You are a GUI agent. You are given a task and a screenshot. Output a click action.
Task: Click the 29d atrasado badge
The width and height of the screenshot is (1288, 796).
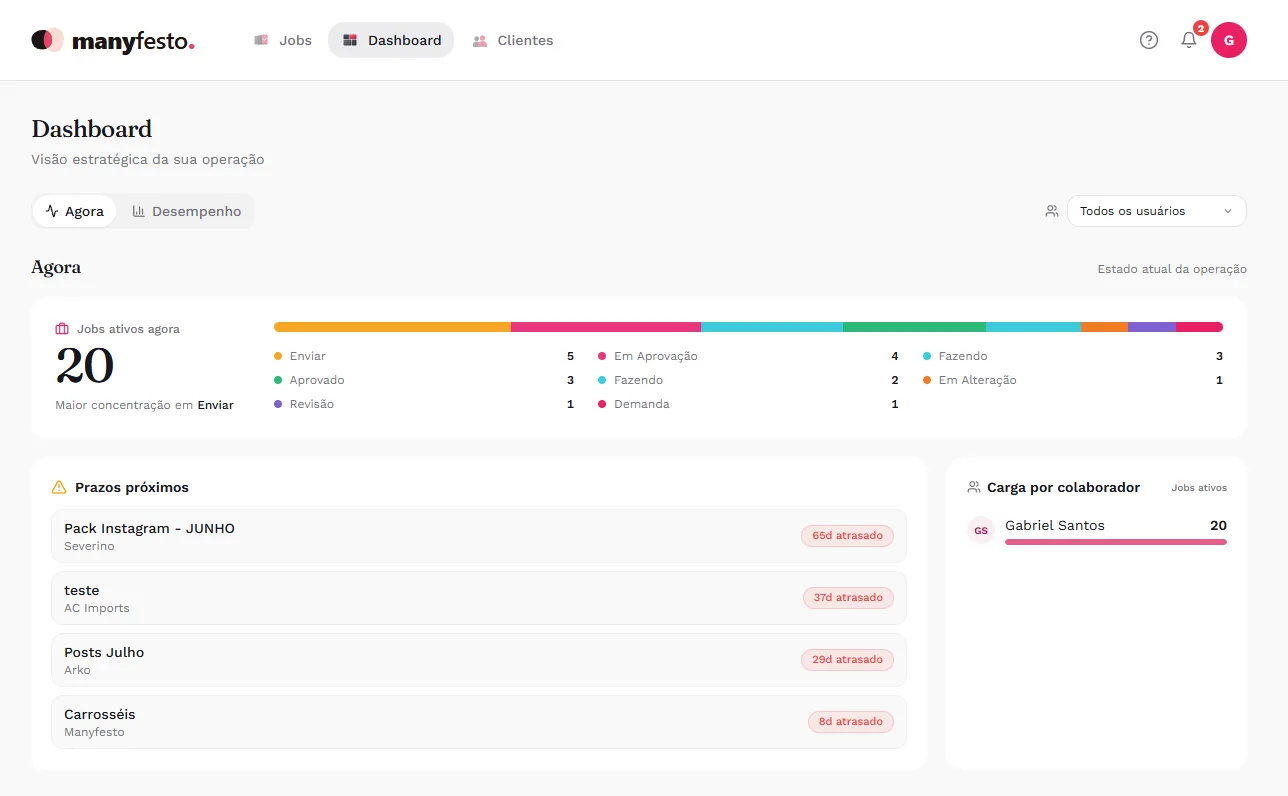click(x=847, y=660)
